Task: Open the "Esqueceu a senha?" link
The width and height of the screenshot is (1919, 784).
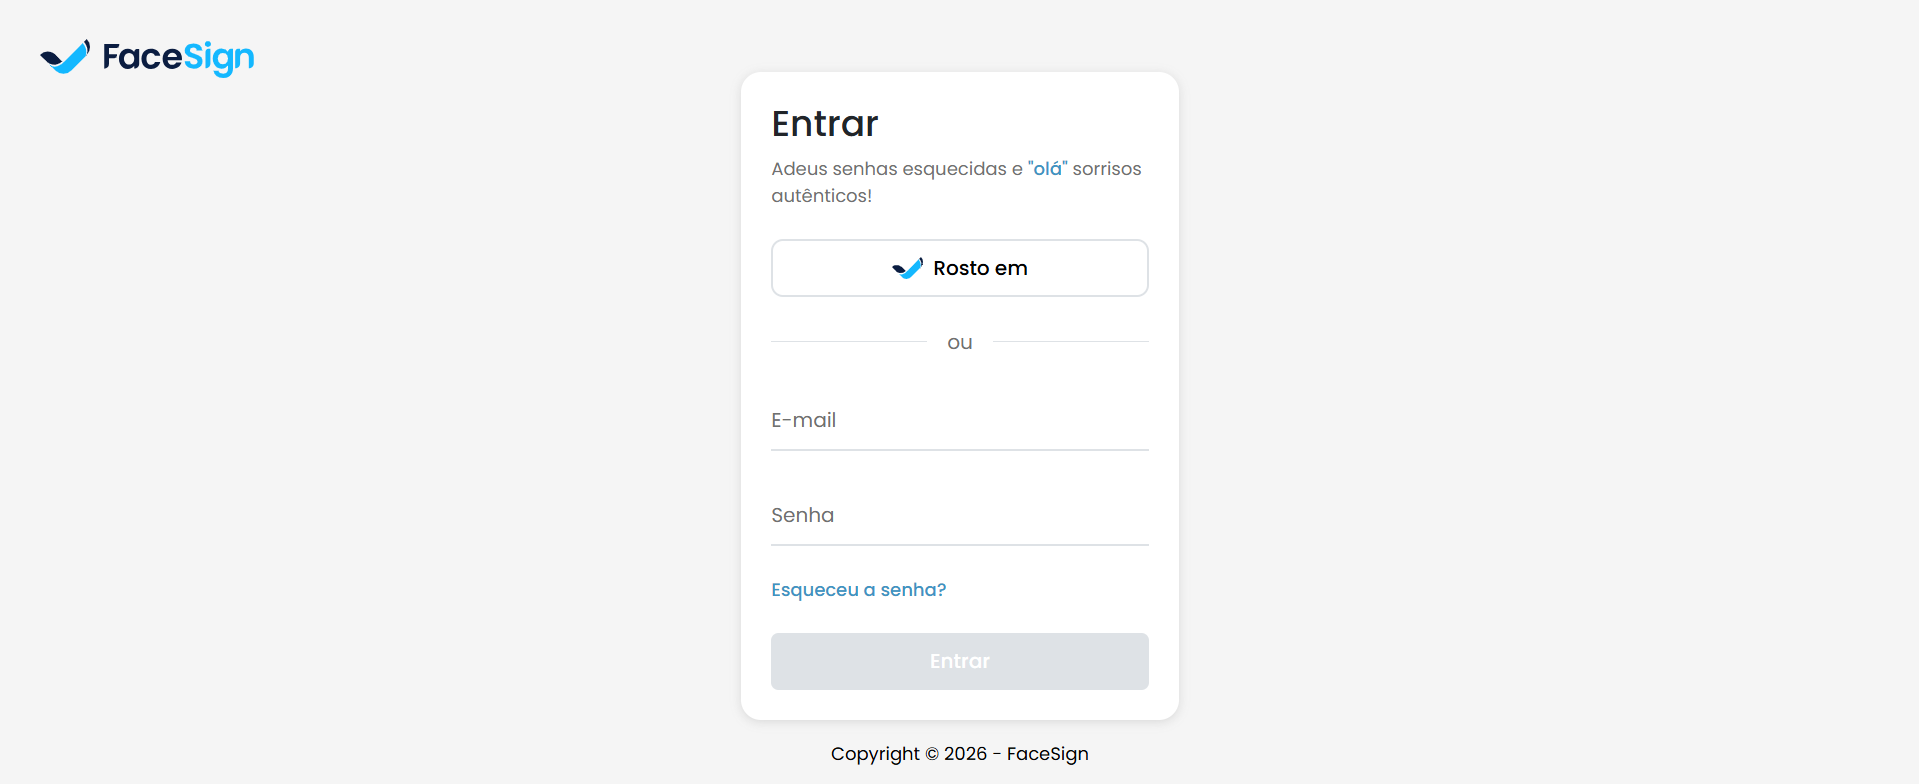Action: click(x=858, y=590)
